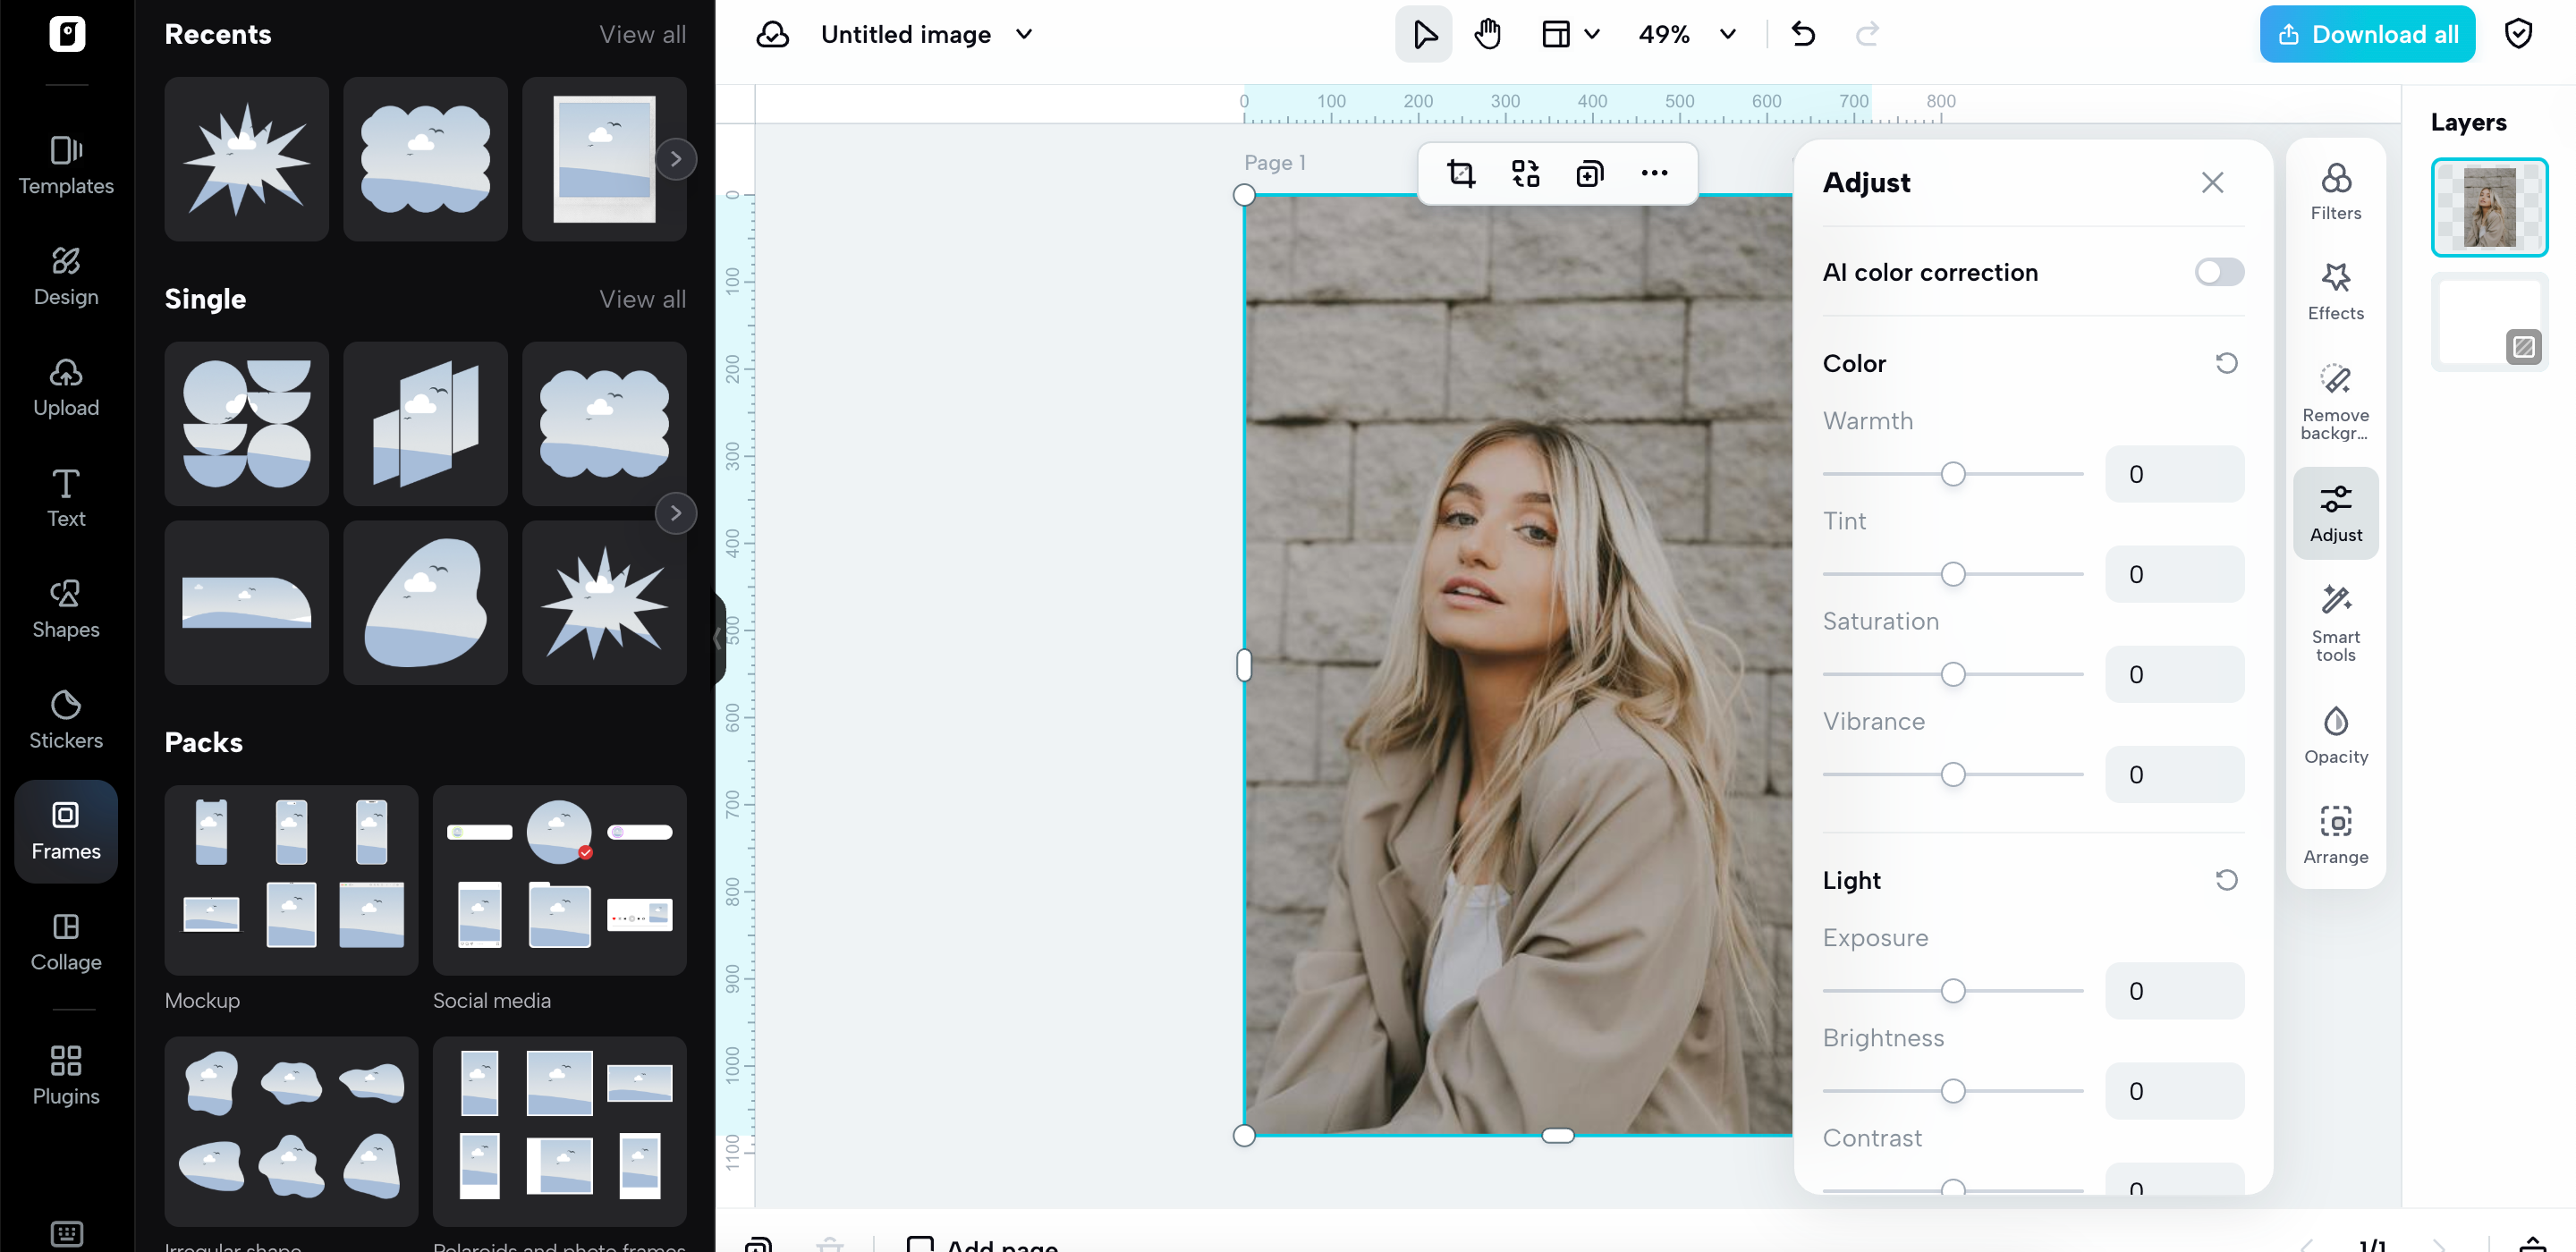Click View all next to Recents
This screenshot has height=1252, width=2576.
tap(642, 34)
